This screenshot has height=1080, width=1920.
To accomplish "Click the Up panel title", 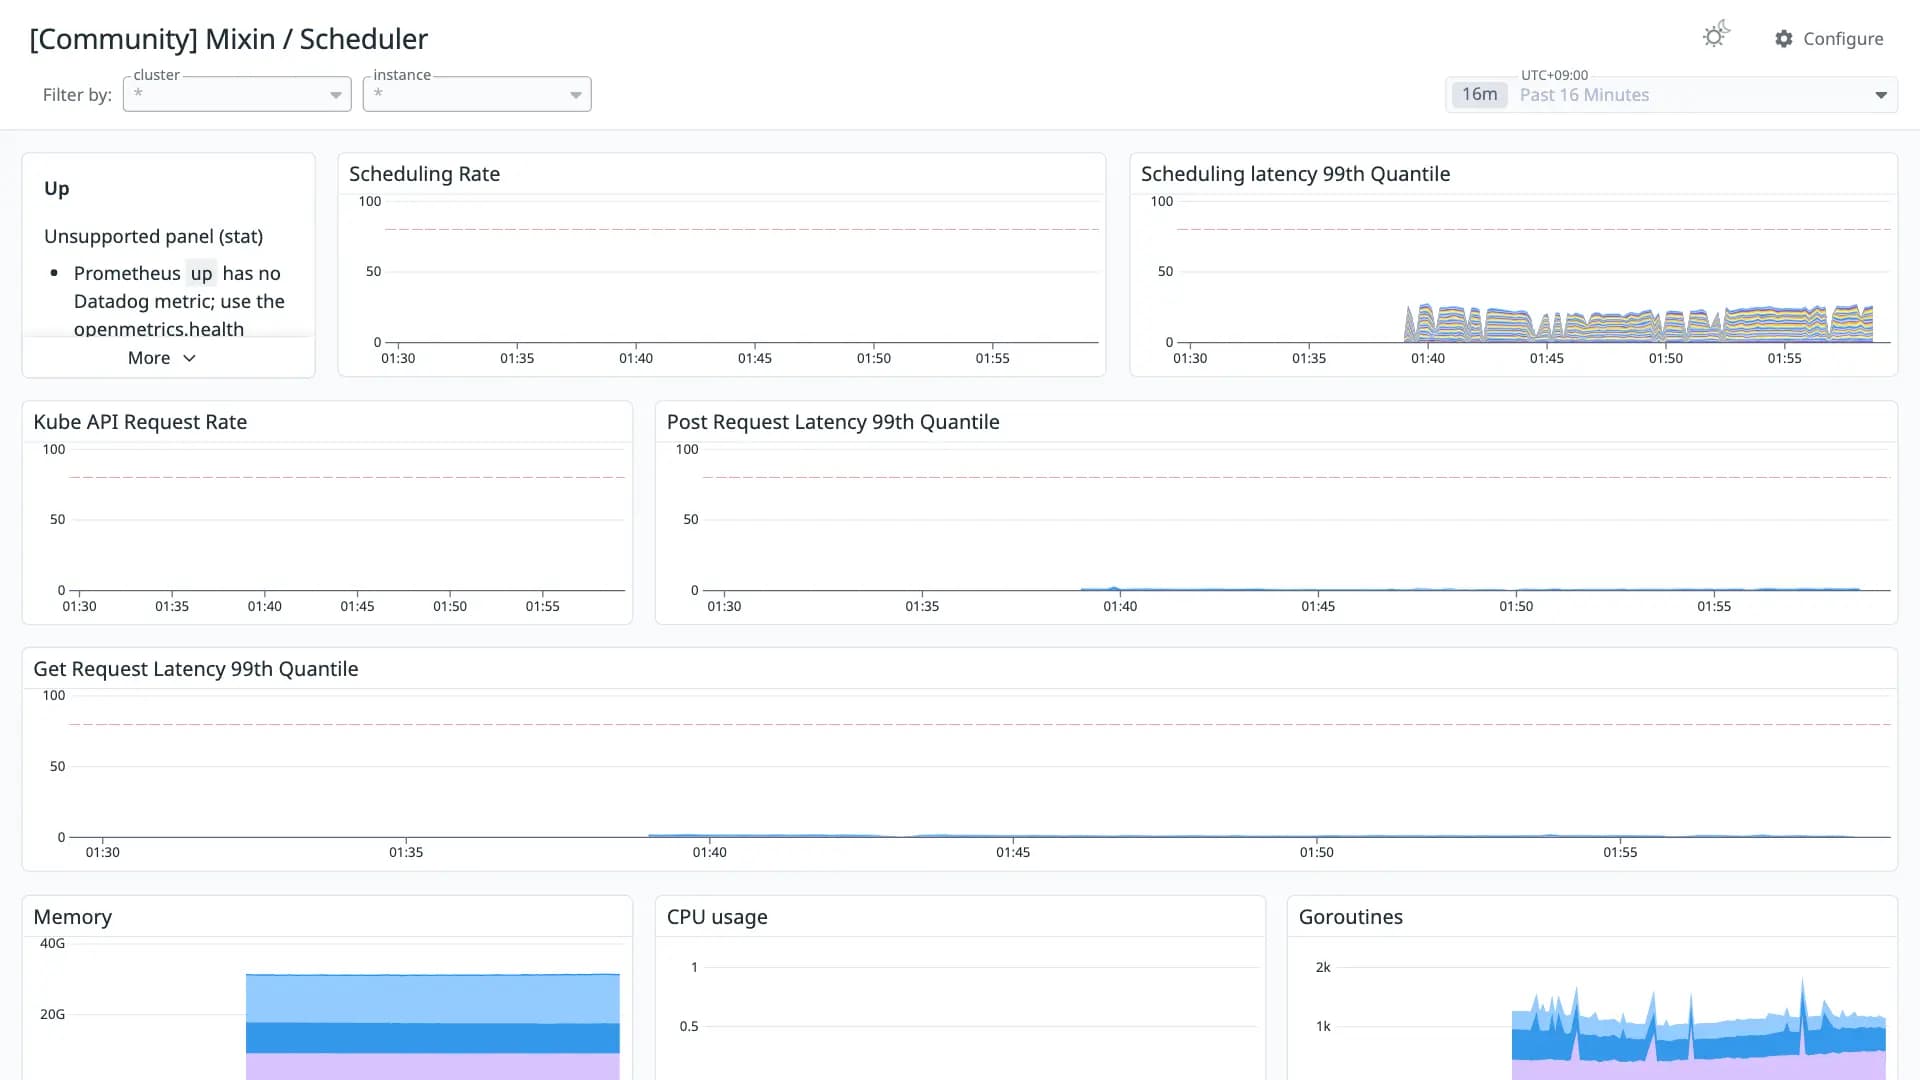I will click(57, 188).
